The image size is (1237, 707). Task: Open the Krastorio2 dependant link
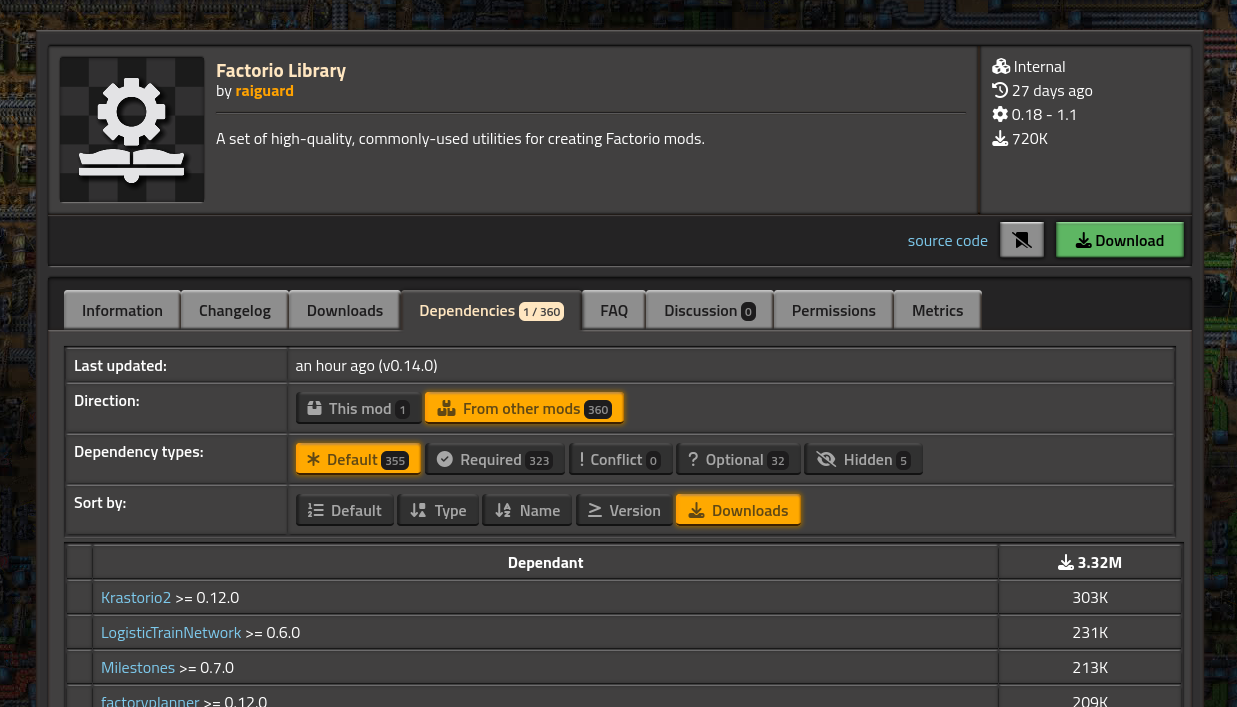(x=136, y=598)
